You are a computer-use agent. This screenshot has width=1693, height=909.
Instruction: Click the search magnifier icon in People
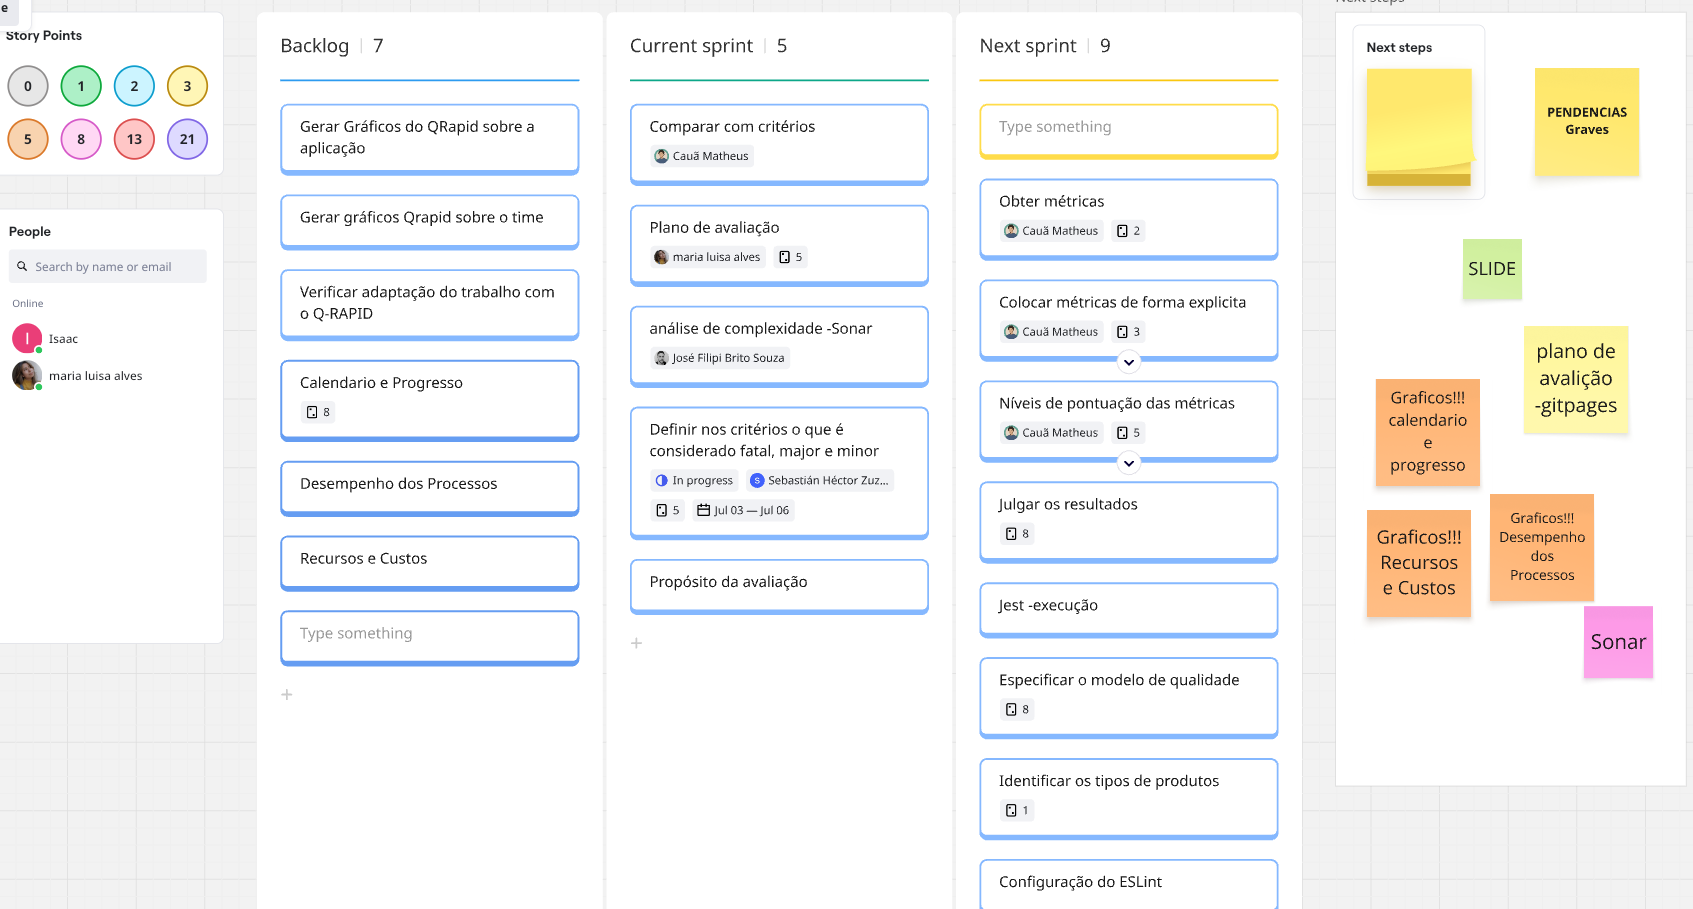pyautogui.click(x=22, y=267)
